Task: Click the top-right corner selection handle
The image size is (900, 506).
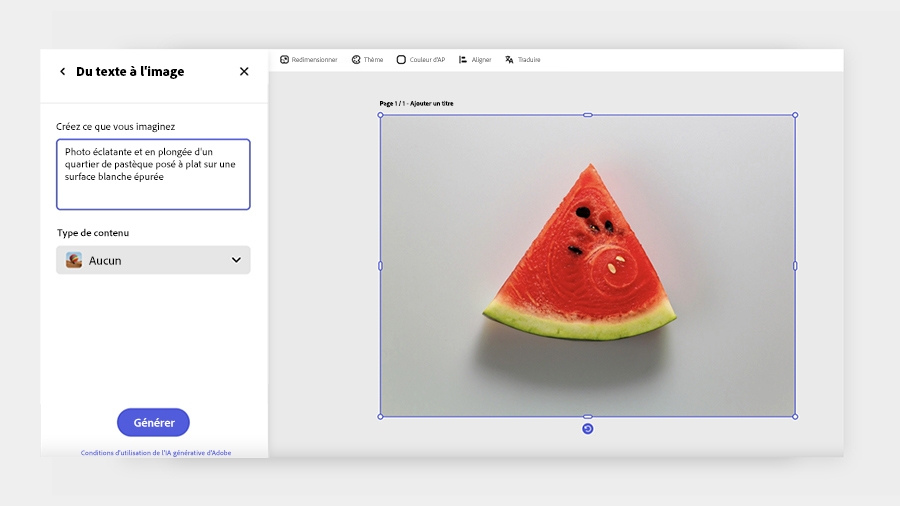Action: point(795,115)
